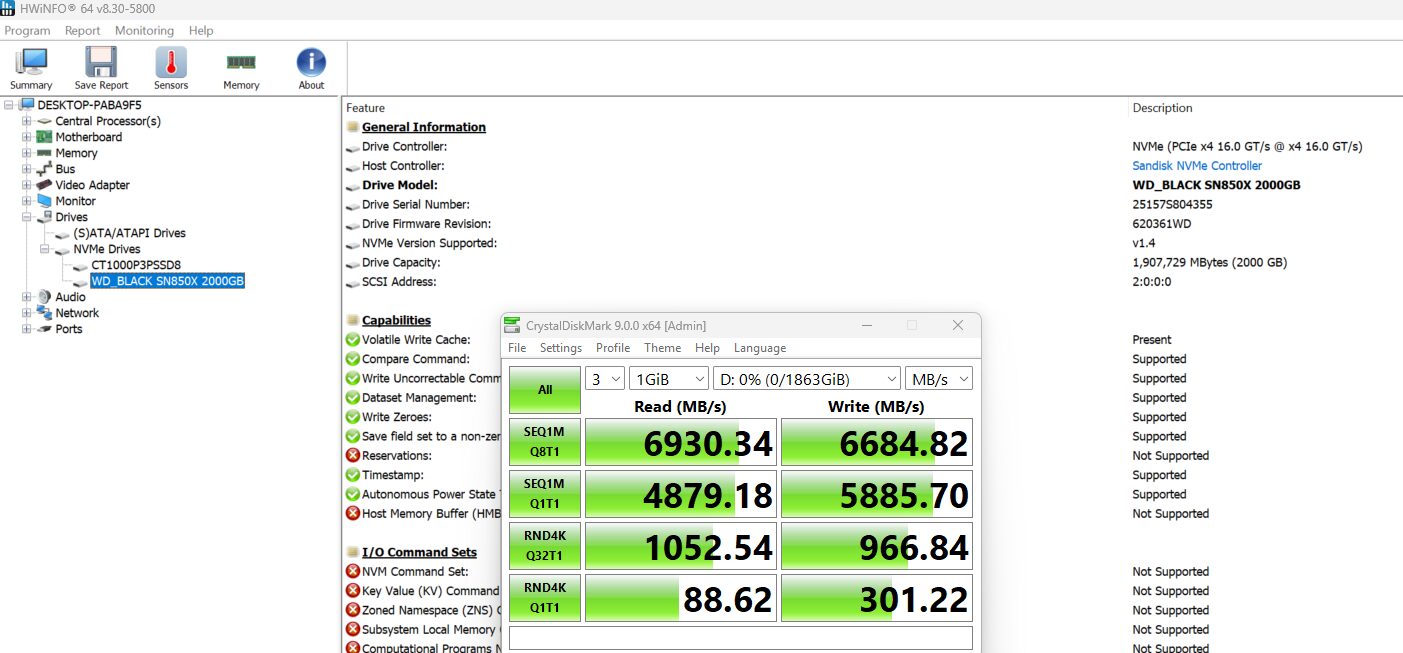
Task: Open the Theme menu in CrystalDiskMark
Action: [x=662, y=348]
